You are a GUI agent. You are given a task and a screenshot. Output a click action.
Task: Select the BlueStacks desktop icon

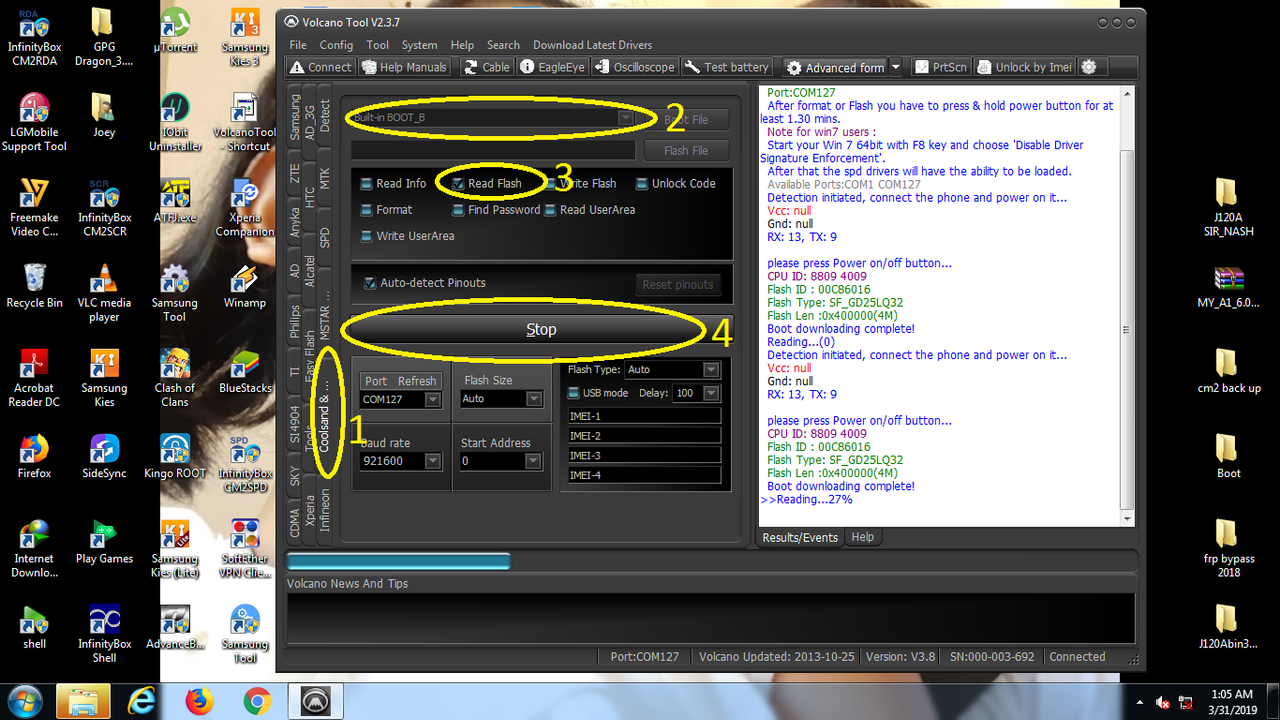tap(245, 371)
